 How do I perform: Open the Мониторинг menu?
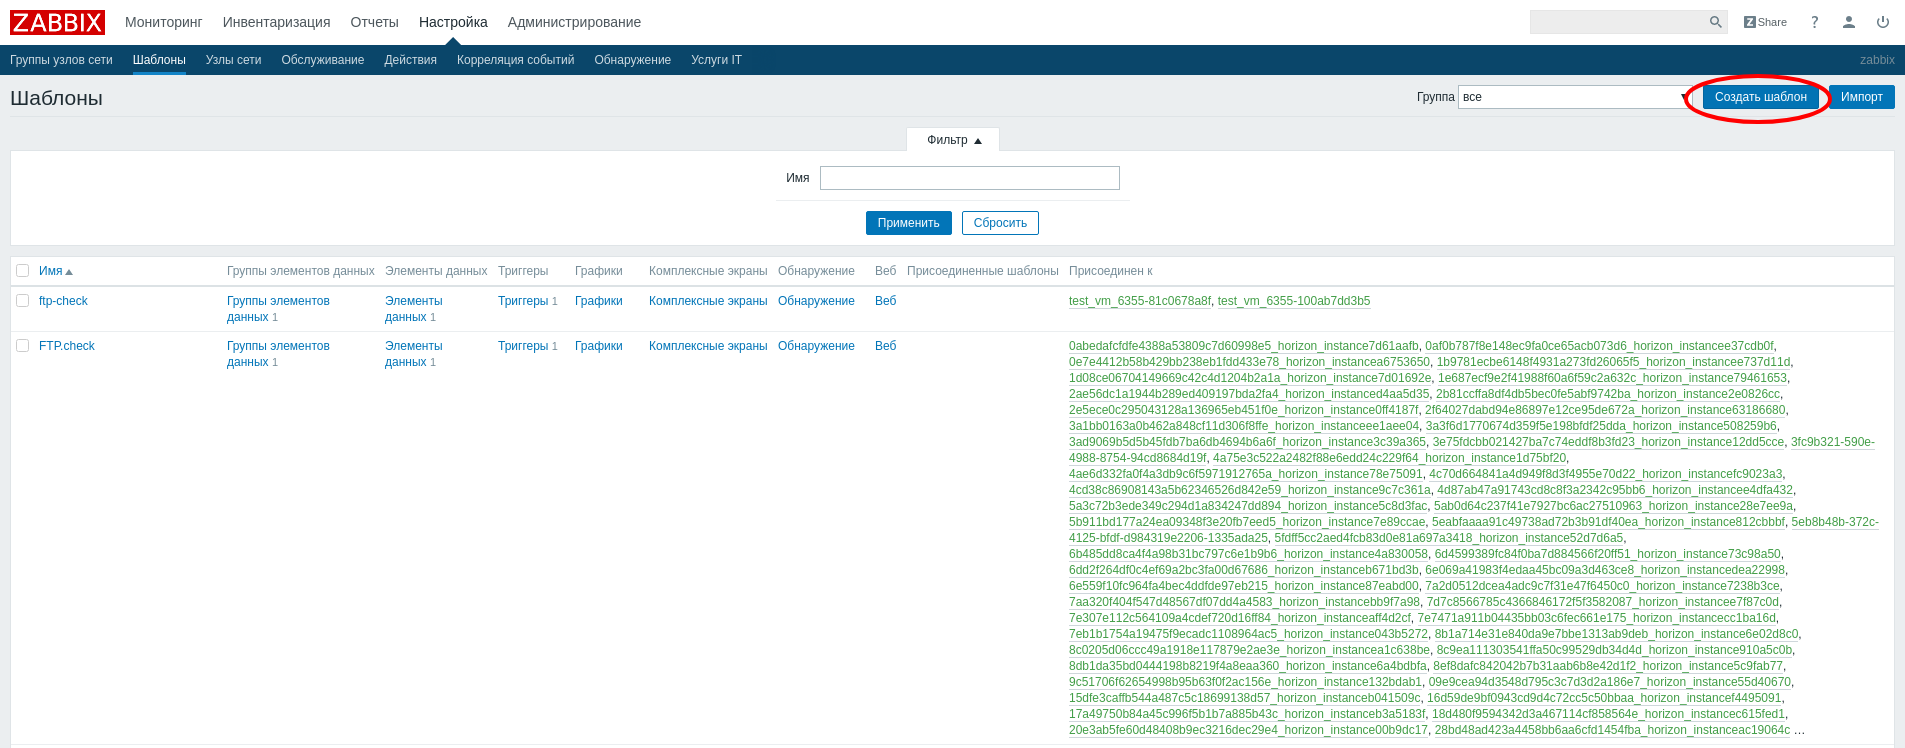(x=163, y=22)
